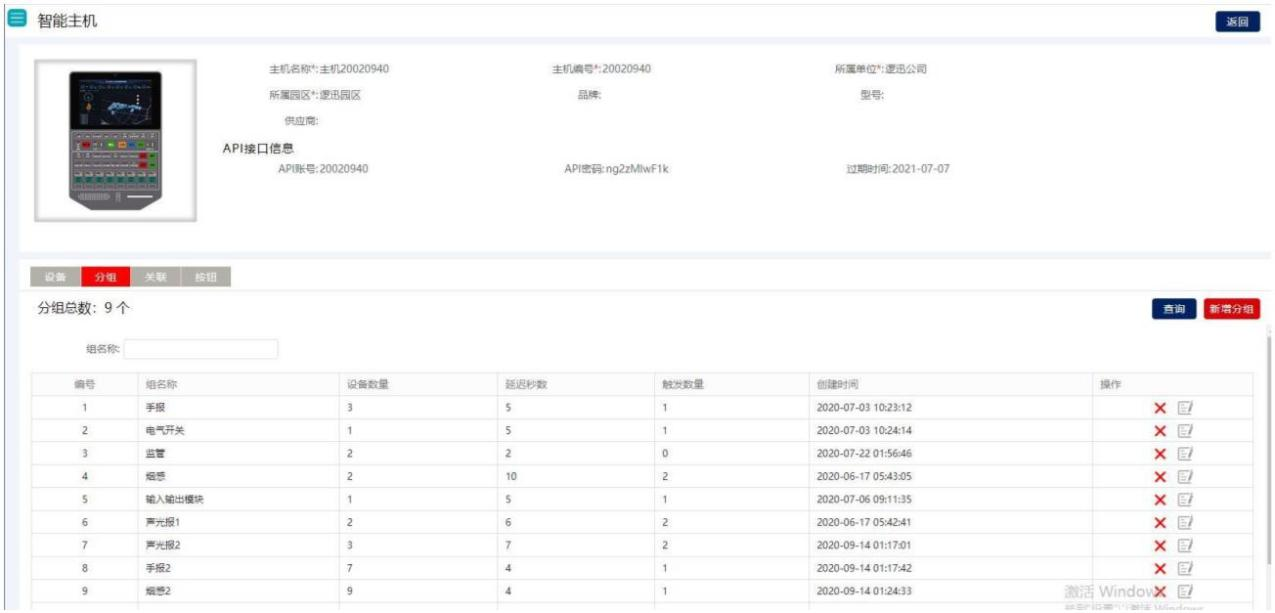The height and width of the screenshot is (613, 1275).
Task: Switch to the 设备 tab
Action: (56, 278)
